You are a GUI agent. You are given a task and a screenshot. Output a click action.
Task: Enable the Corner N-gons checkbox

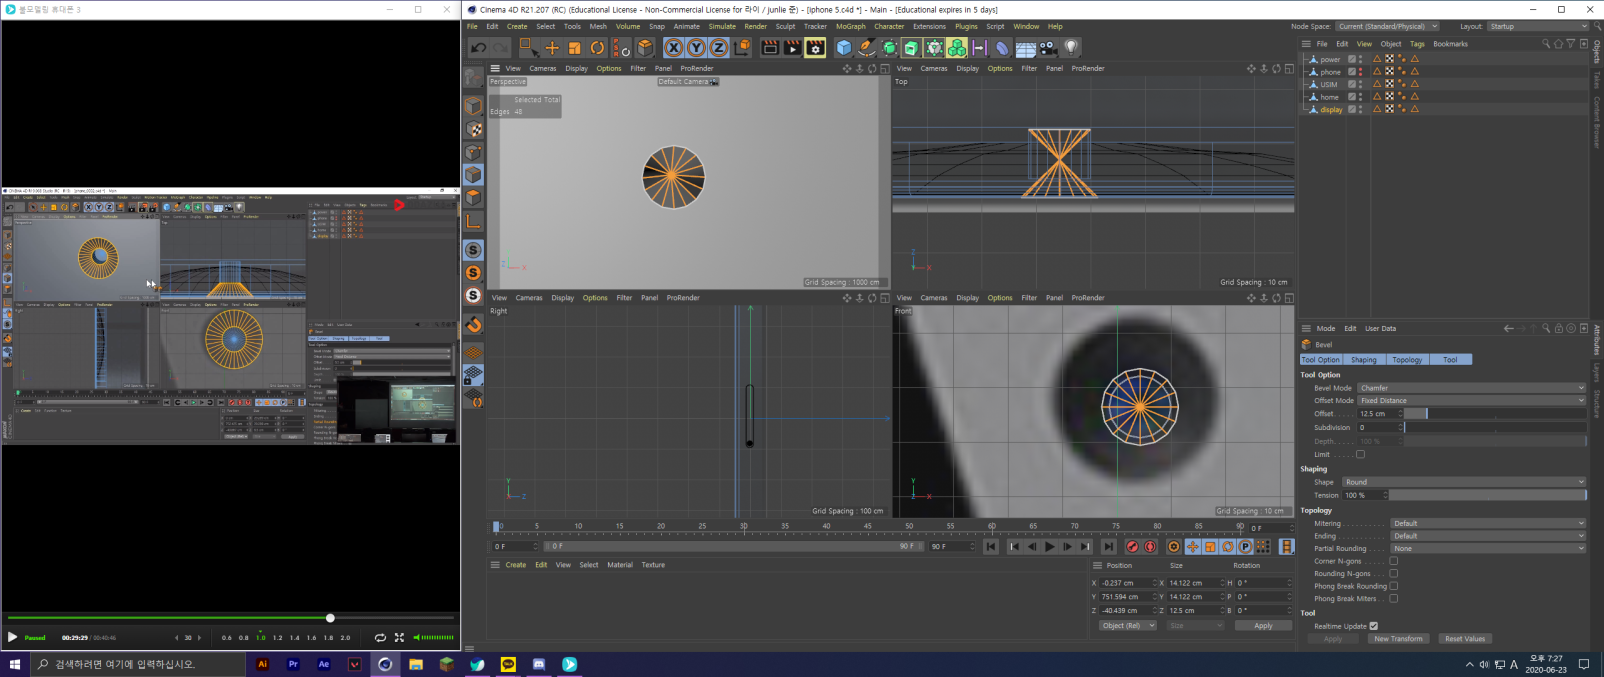pos(1394,561)
